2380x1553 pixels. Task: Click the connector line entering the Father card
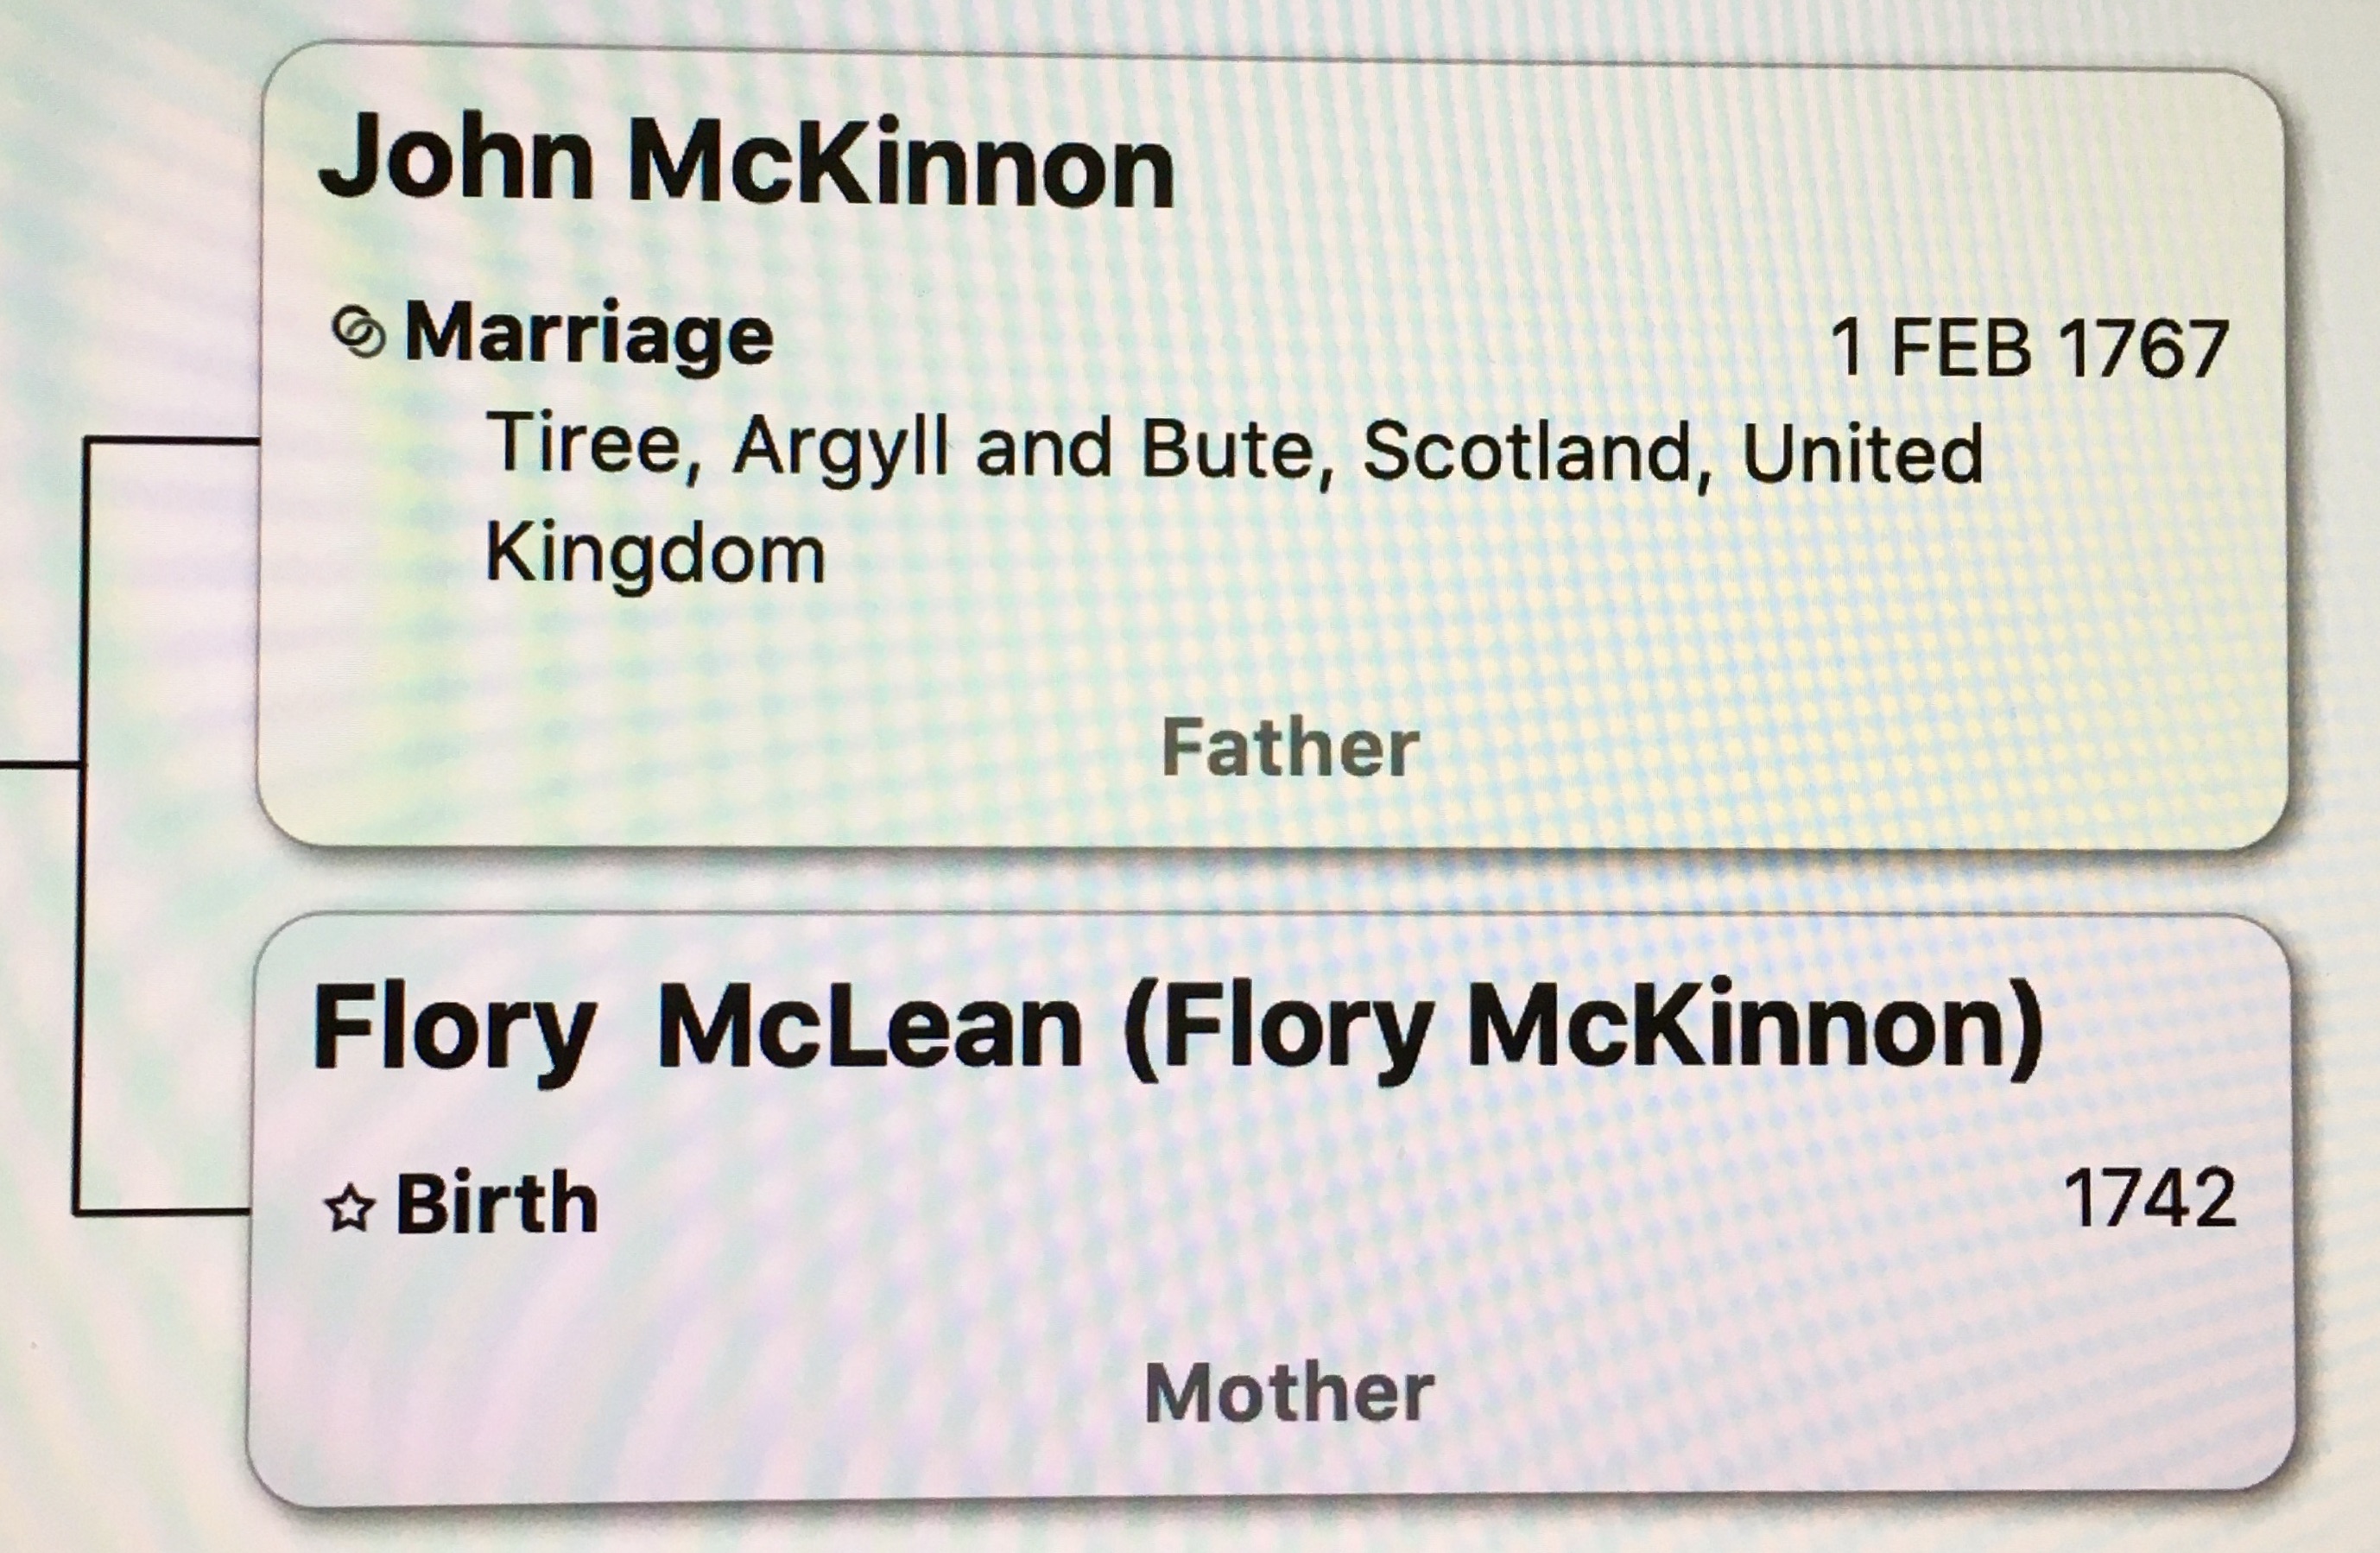click(170, 440)
